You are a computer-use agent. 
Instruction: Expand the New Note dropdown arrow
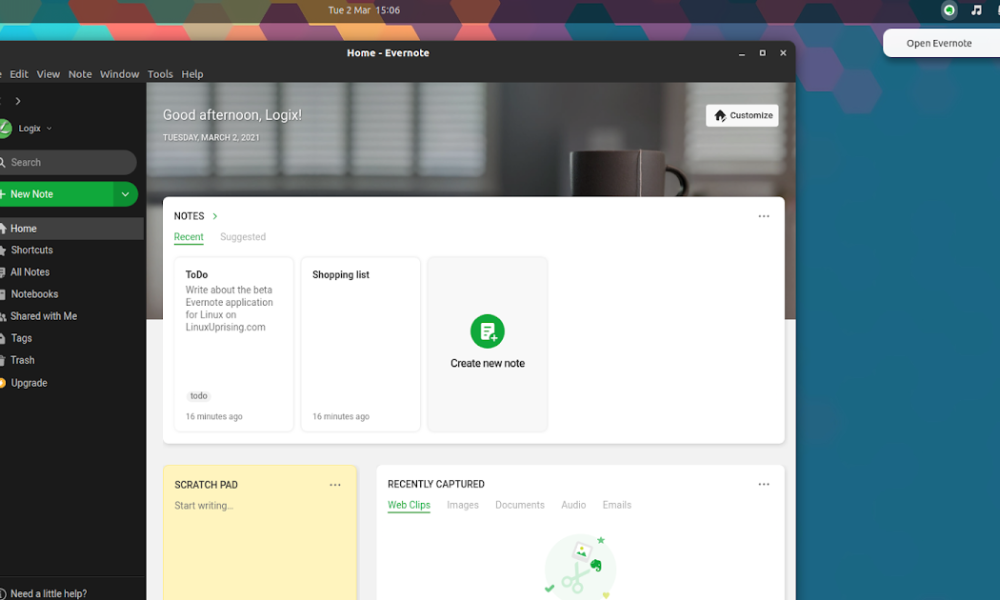126,194
